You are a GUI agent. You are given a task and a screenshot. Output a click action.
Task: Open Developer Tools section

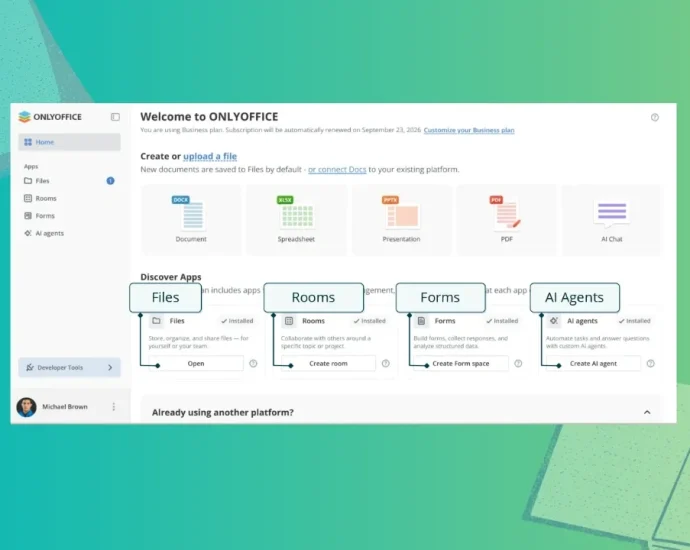(x=69, y=367)
